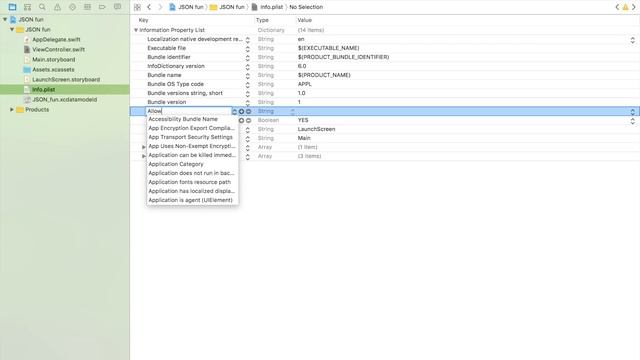Viewport: 640px width, 360px height.
Task: Choose Application does not run in background
Action: 192,173
